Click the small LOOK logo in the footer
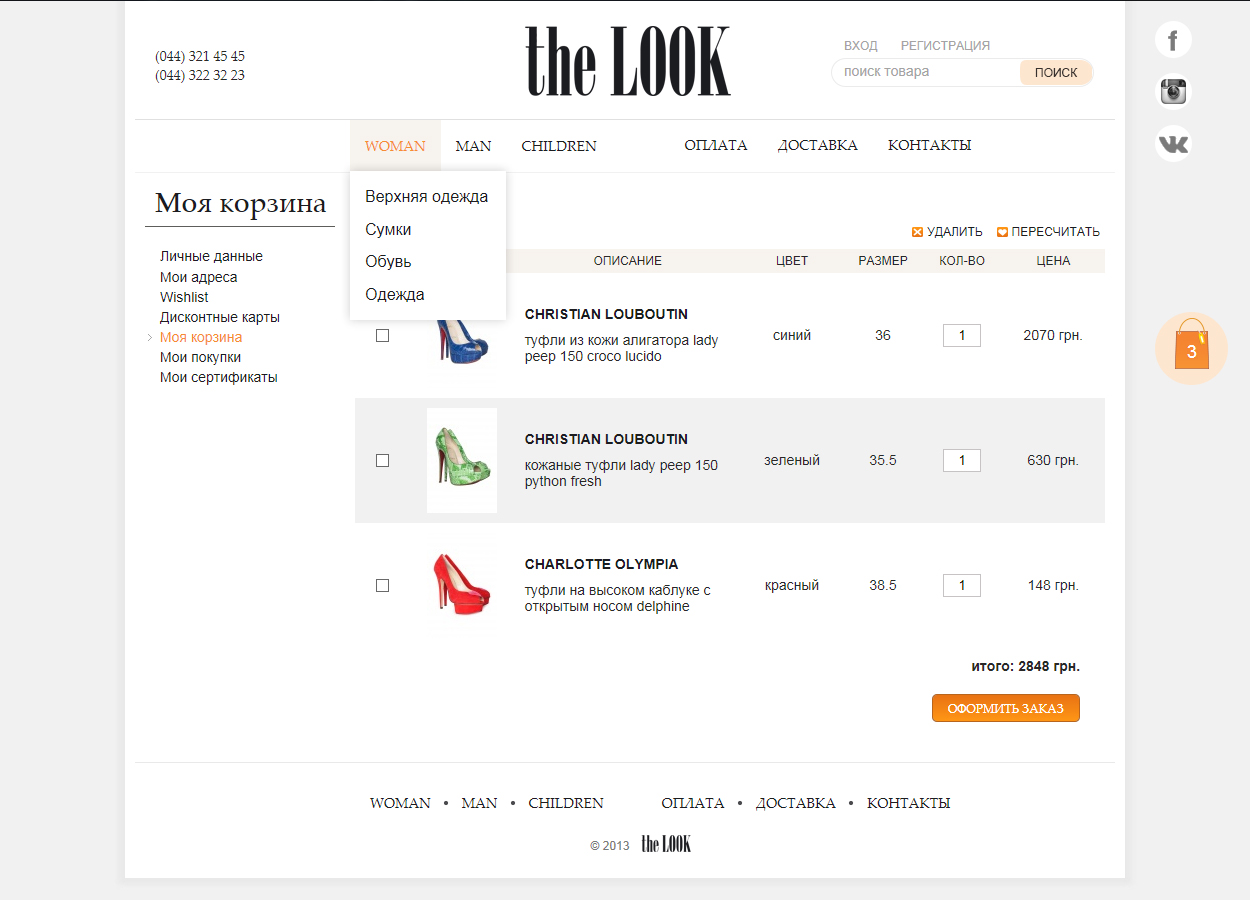The height and width of the screenshot is (900, 1250). (666, 844)
